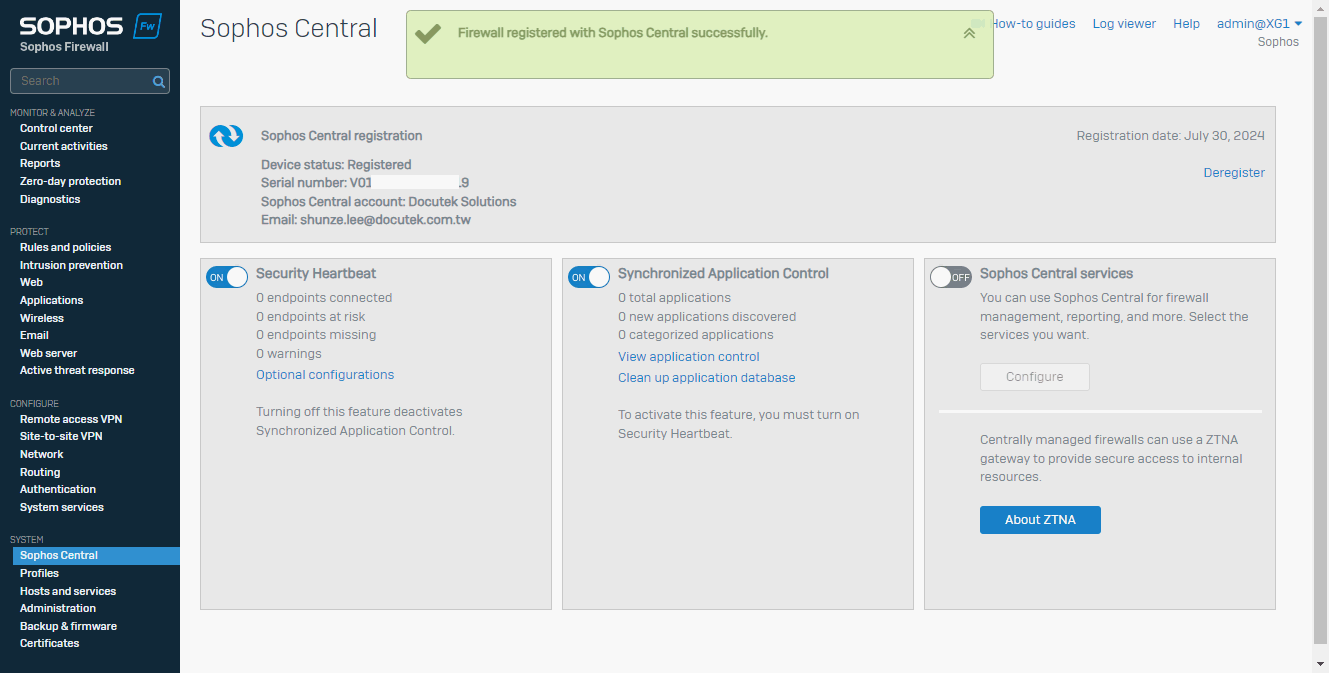The height and width of the screenshot is (673, 1329).
Task: Turn off Synchronized Application Control toggle
Action: (x=589, y=277)
